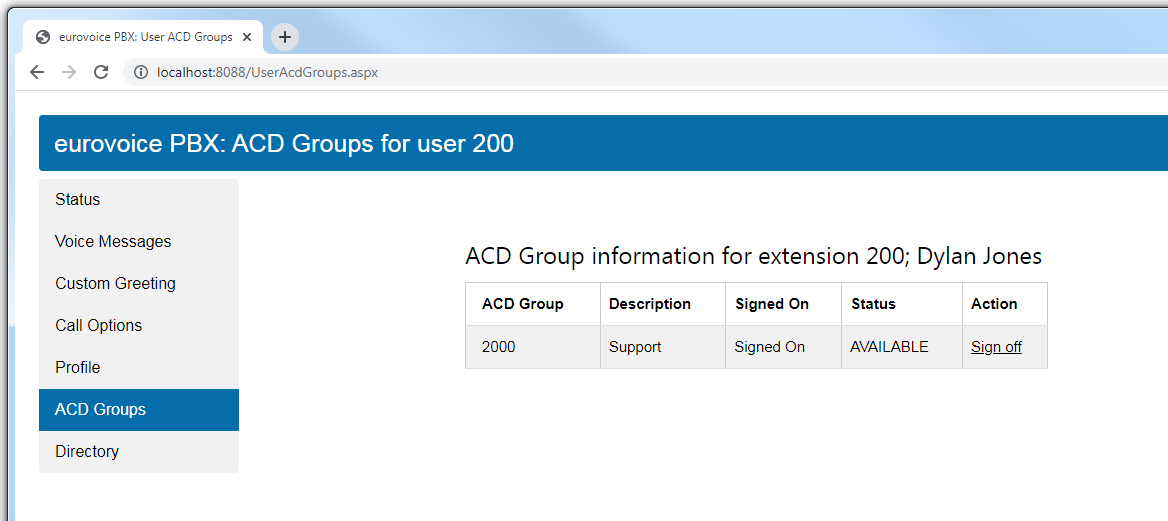Screen dimensions: 1168x521
Task: Close the eurovoice PBX tab
Action: [x=248, y=37]
